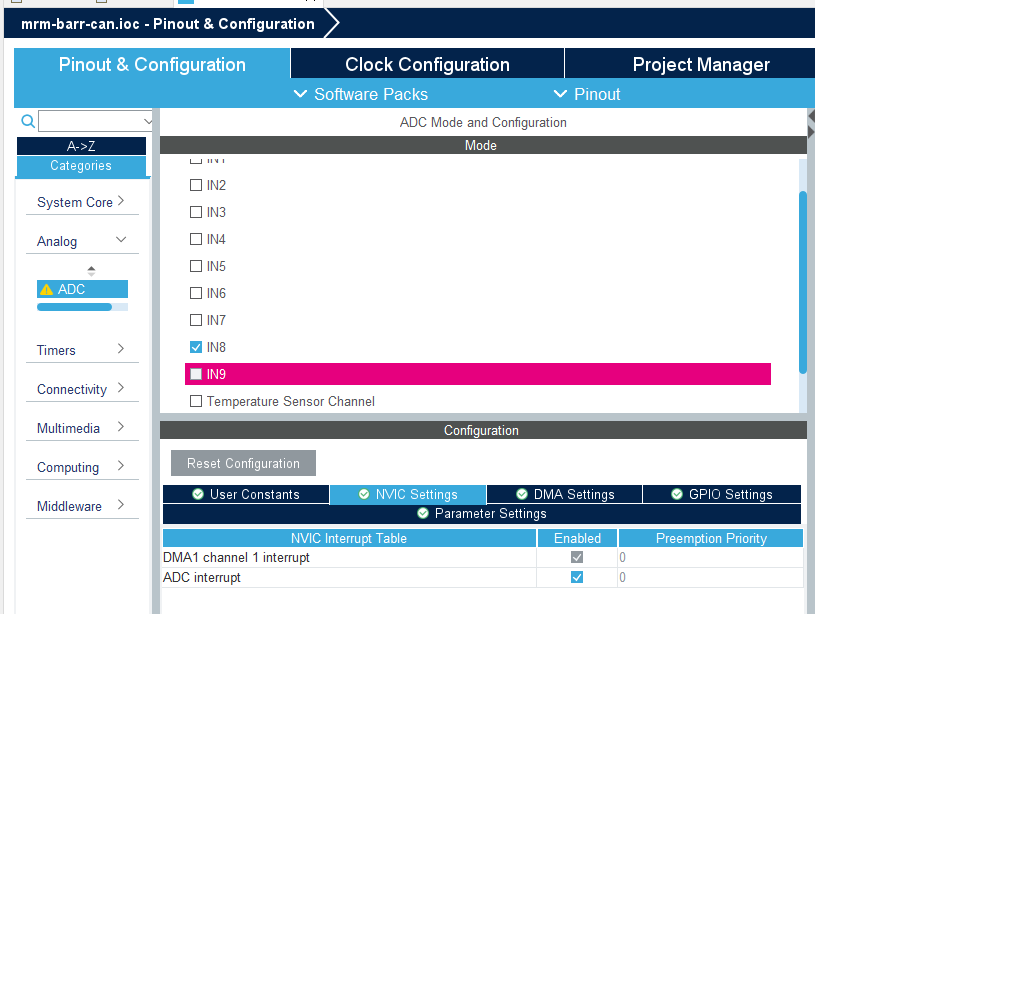Expand the System Core category
Image resolution: width=1034 pixels, height=994 pixels.
pos(82,202)
